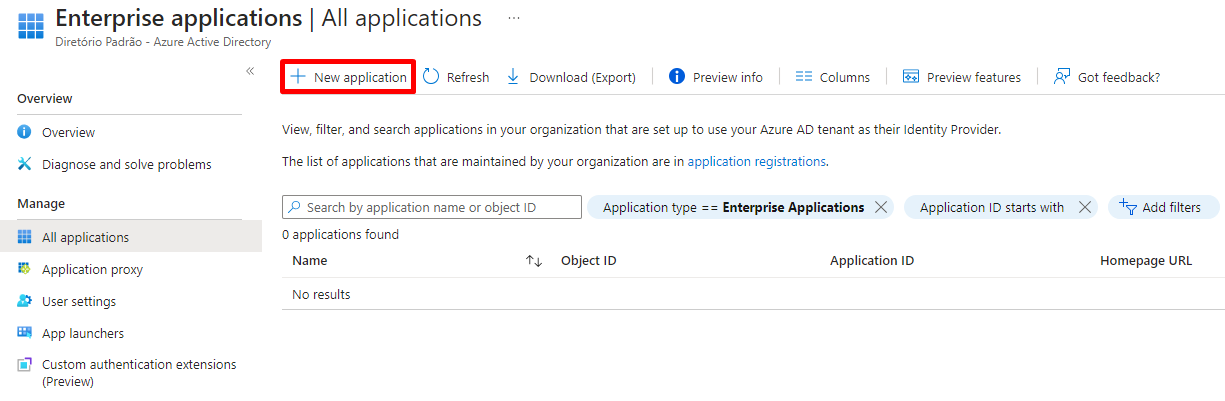Remove the Application type filter
1225x401 pixels.
click(x=880, y=207)
